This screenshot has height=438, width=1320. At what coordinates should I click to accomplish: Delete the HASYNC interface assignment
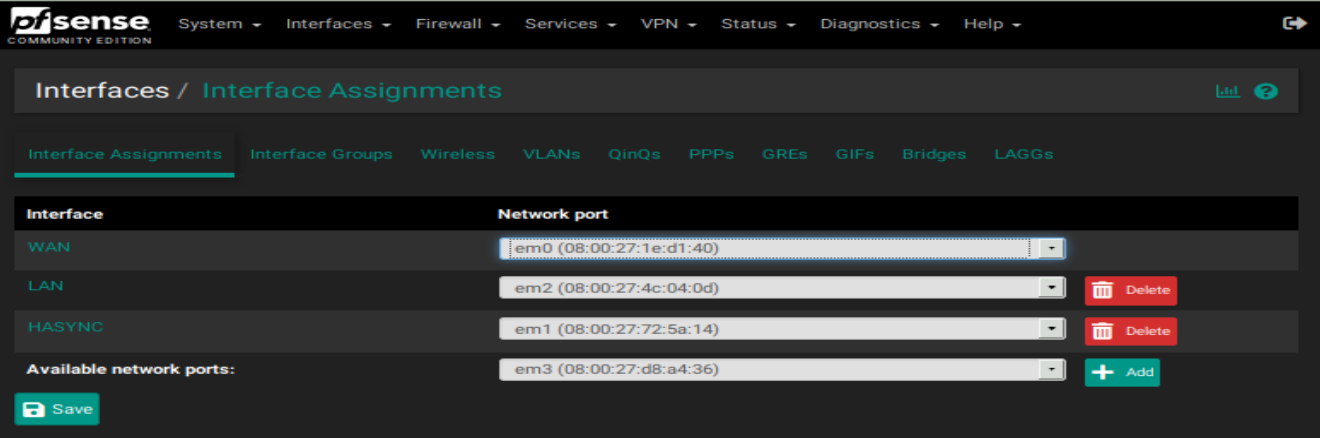click(x=1131, y=331)
